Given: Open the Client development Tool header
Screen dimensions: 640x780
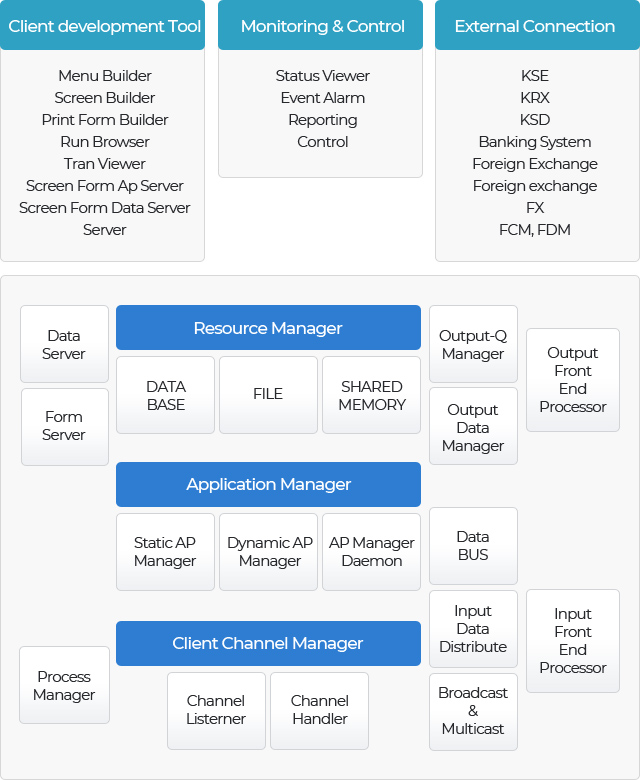Looking at the screenshot, I should click(102, 25).
